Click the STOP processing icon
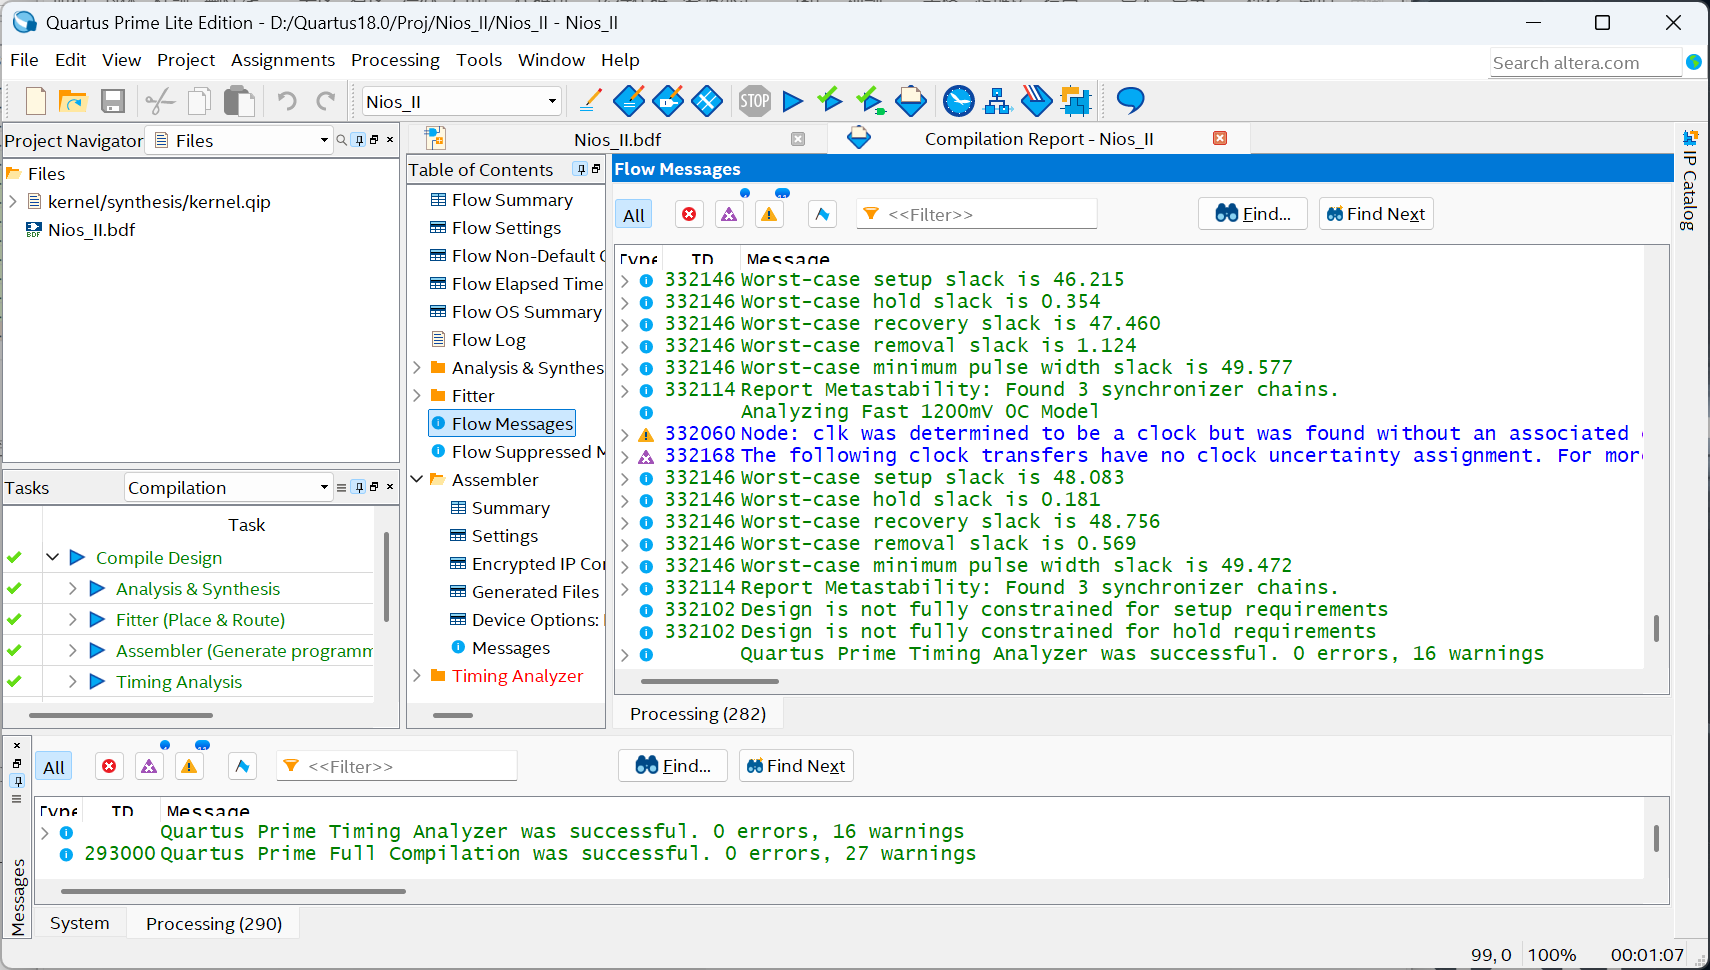 [x=755, y=100]
